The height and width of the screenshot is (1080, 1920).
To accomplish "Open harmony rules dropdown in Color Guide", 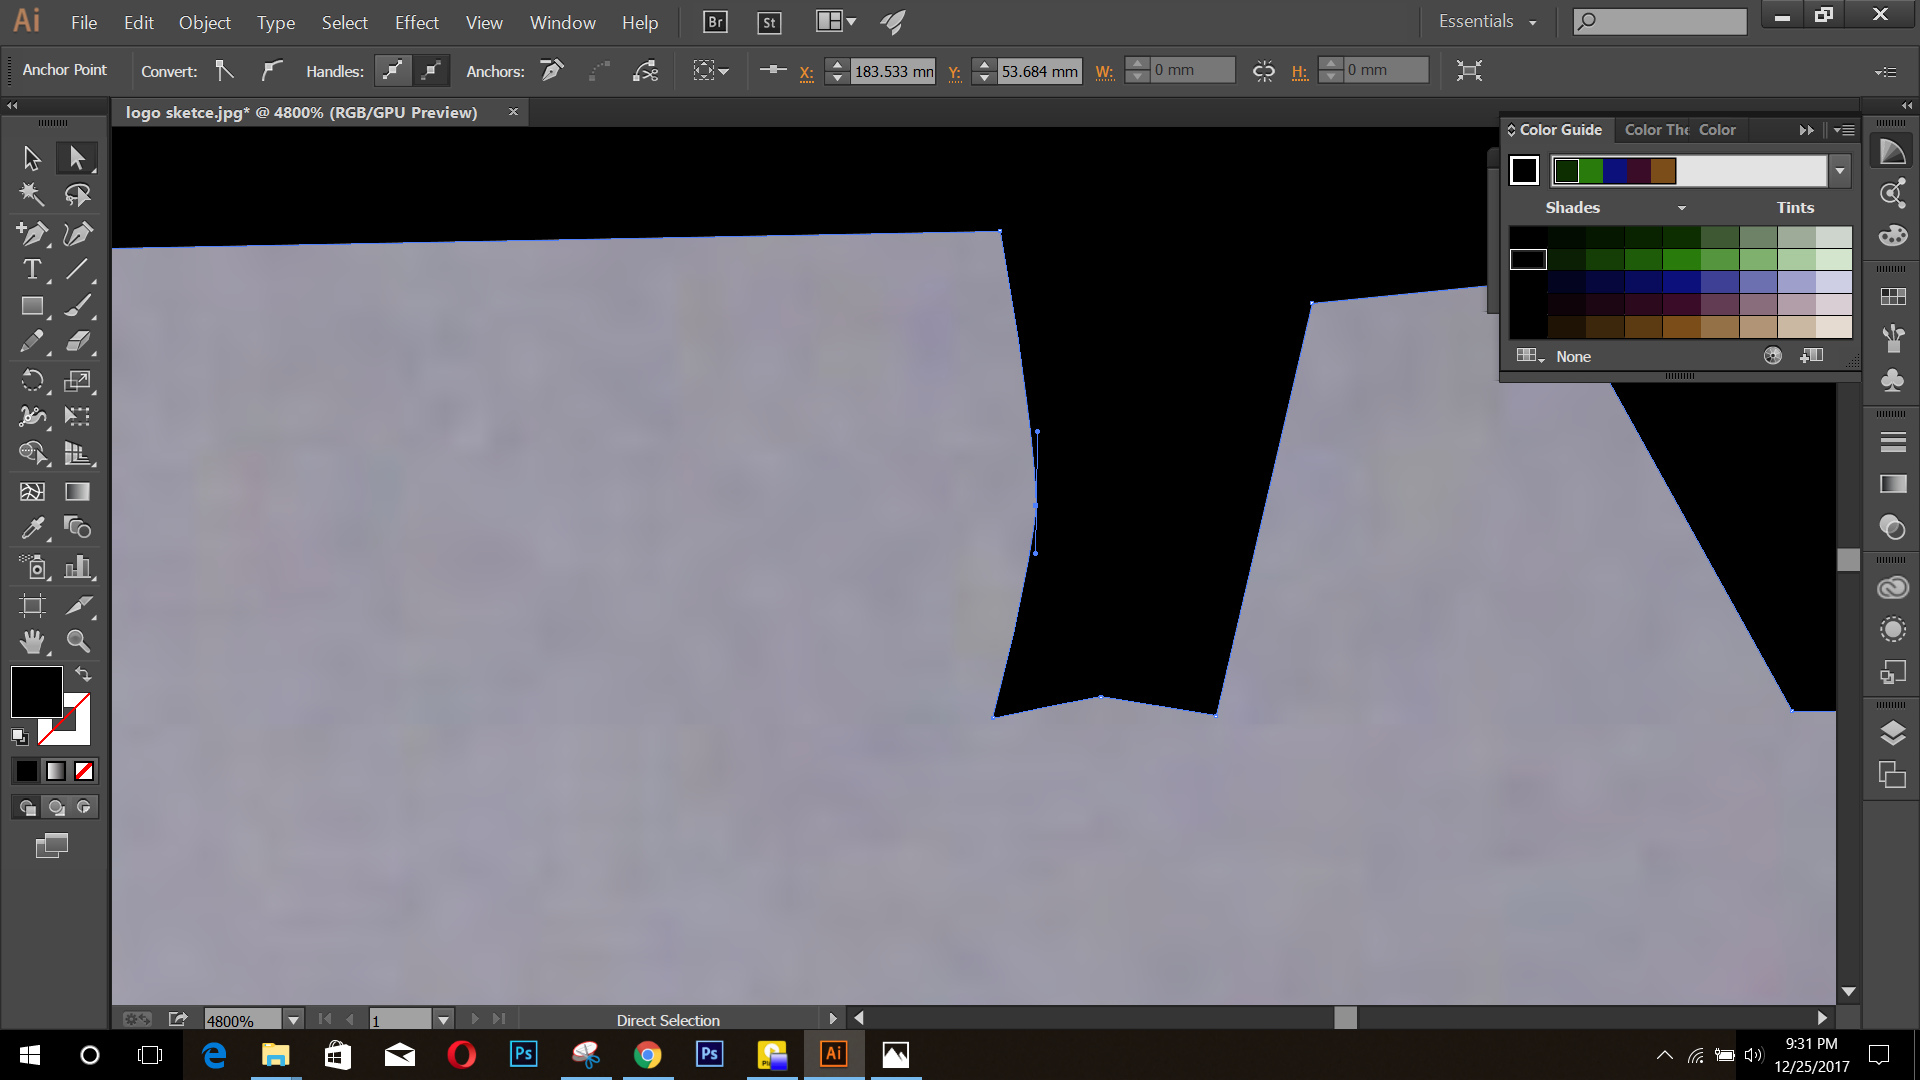I will tap(1839, 171).
